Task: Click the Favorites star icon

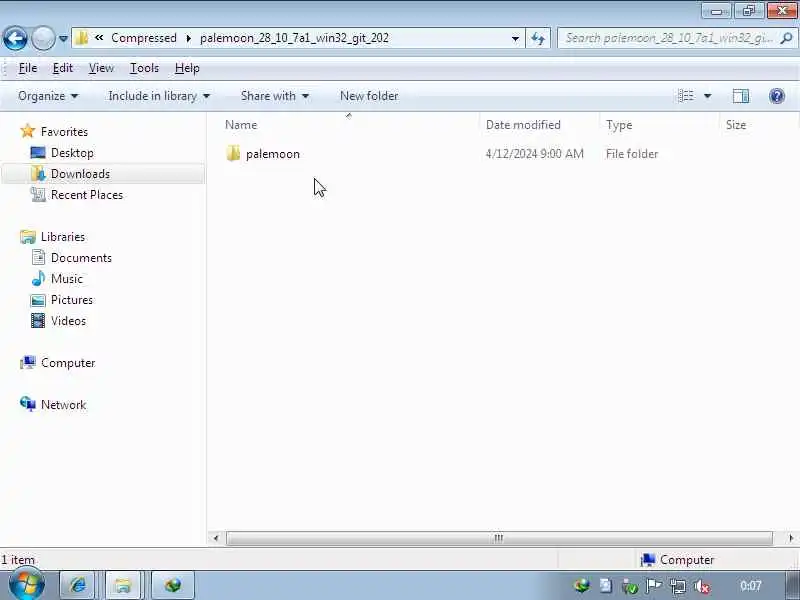Action: [28, 131]
